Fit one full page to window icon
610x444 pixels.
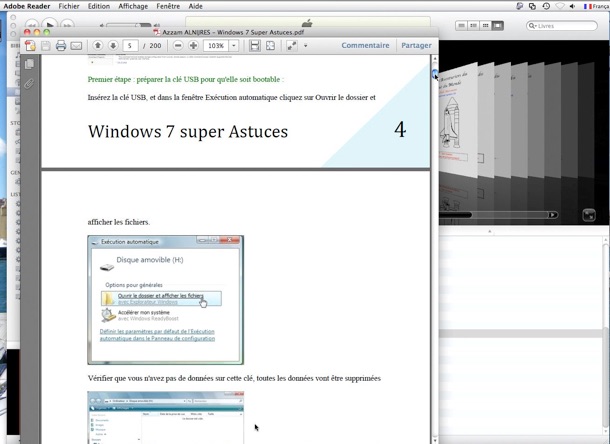(270, 46)
